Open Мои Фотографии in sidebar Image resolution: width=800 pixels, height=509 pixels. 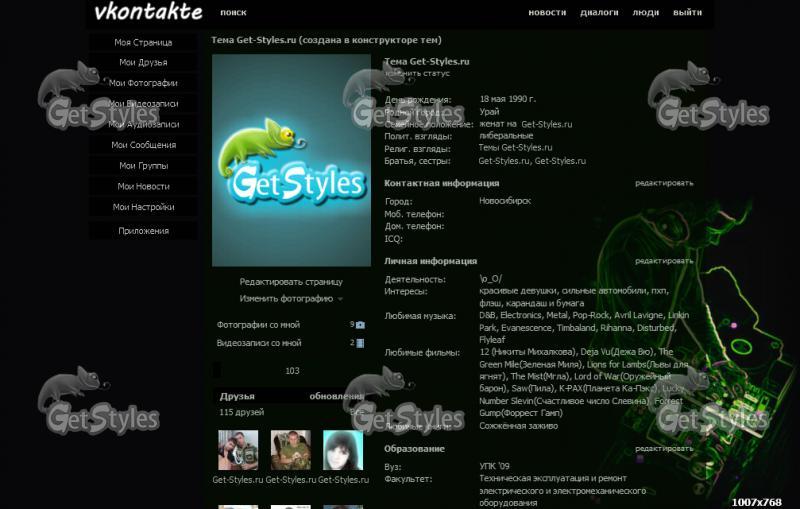tap(143, 83)
